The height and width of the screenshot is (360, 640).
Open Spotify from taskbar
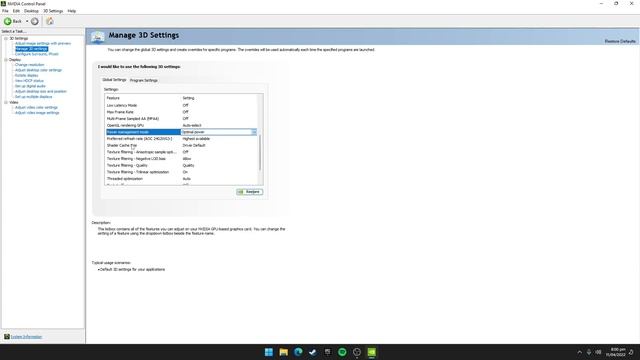[x=342, y=352]
